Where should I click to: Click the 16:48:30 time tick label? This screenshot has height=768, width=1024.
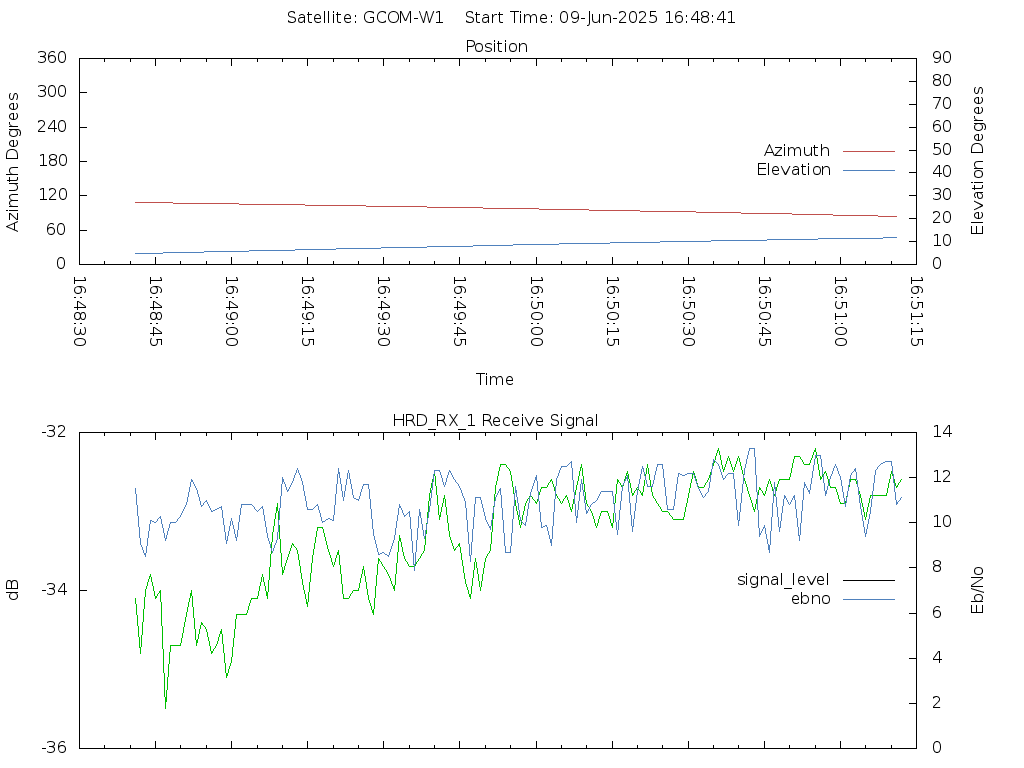click(80, 312)
